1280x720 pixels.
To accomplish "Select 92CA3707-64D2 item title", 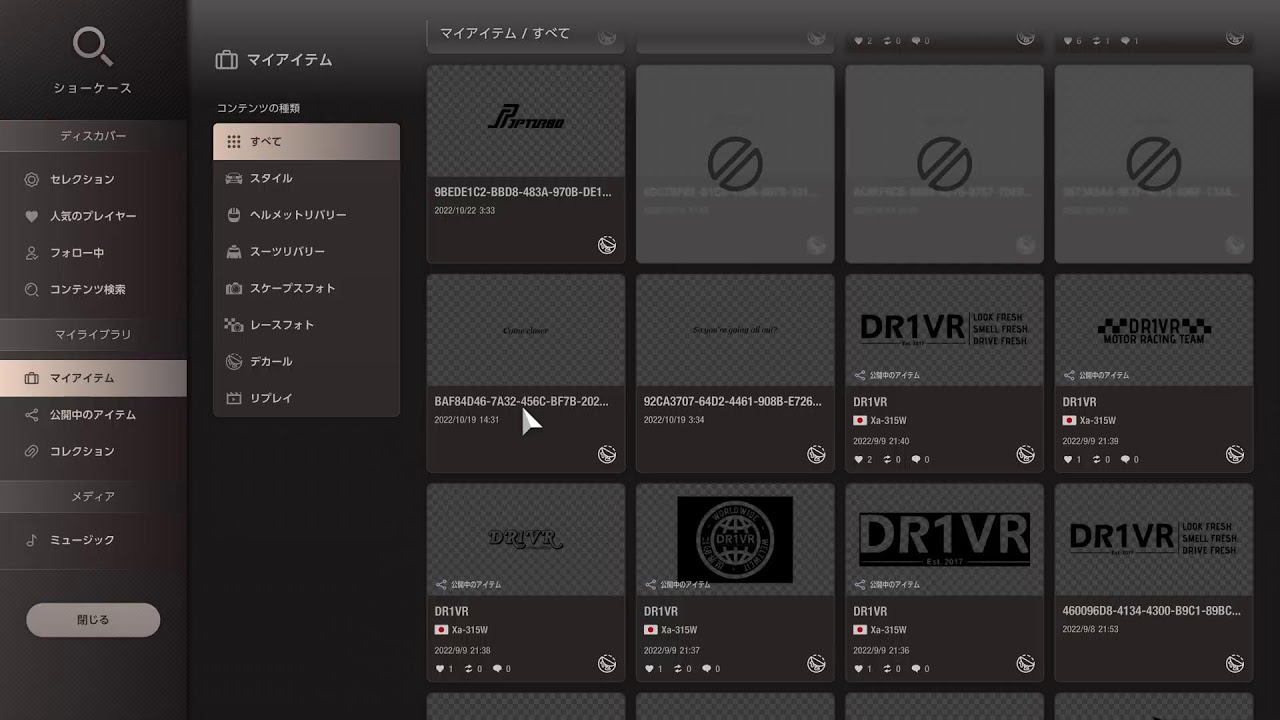I will pos(733,401).
